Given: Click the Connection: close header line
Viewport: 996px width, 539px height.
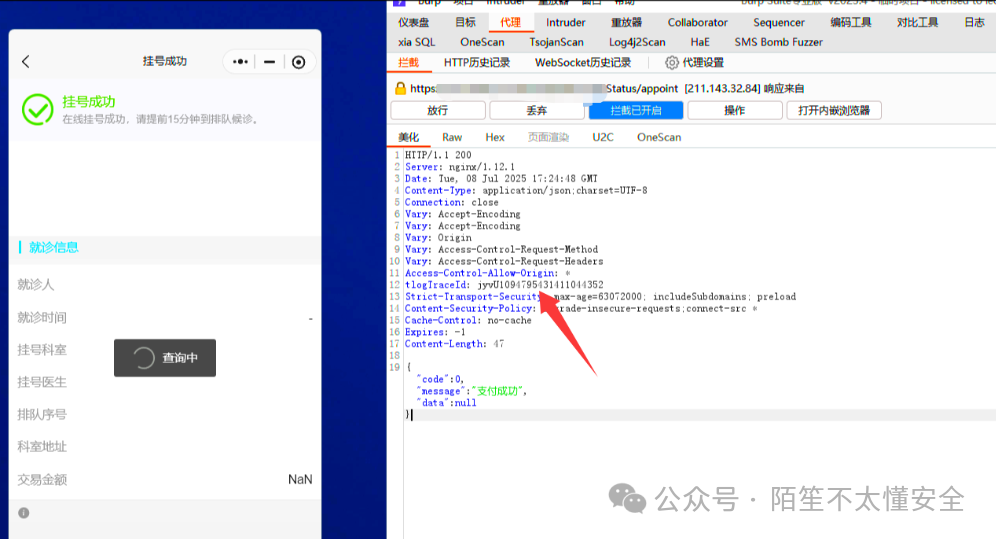Looking at the screenshot, I should [x=452, y=203].
